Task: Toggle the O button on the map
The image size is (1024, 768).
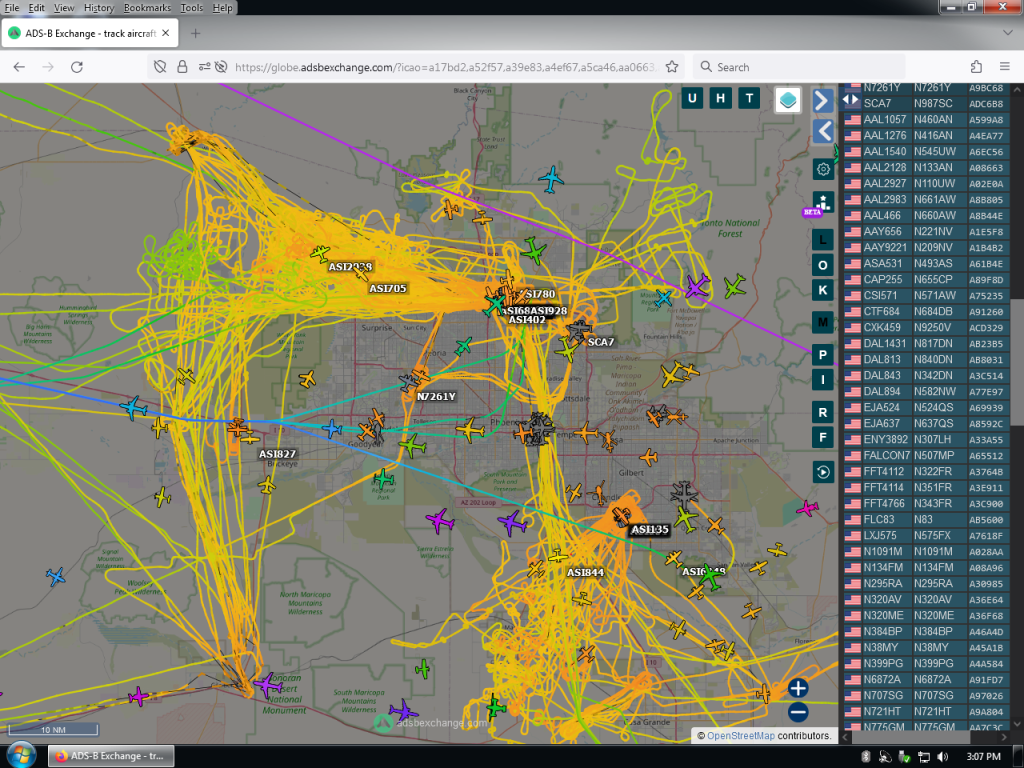Action: pyautogui.click(x=823, y=265)
